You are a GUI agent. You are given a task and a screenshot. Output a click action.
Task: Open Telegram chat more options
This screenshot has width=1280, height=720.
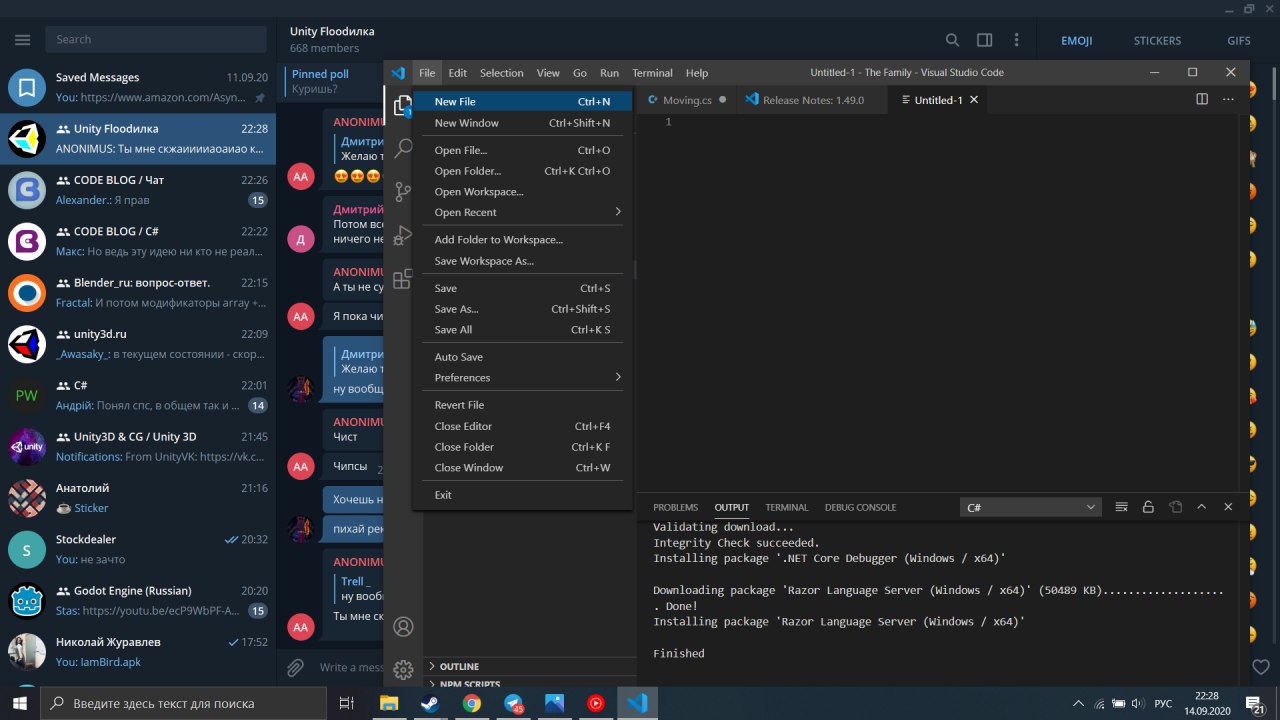[x=1016, y=40]
